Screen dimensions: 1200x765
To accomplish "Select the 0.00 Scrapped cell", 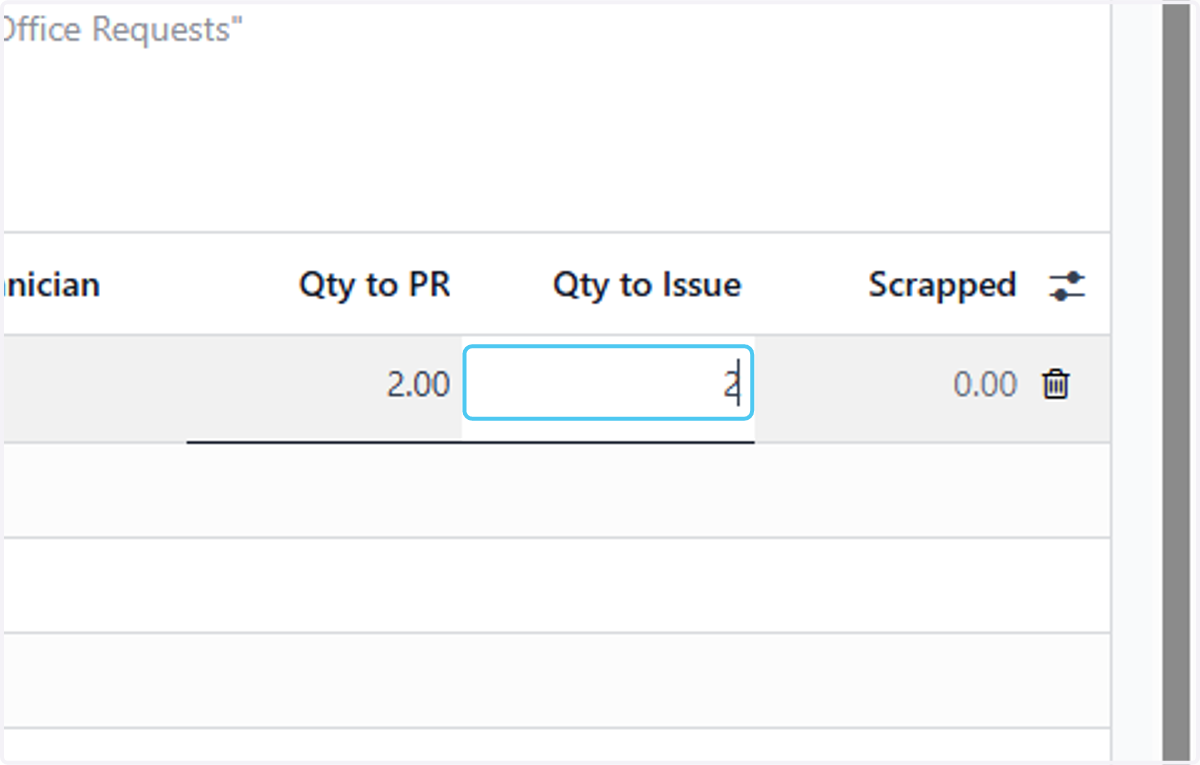I will point(985,384).
